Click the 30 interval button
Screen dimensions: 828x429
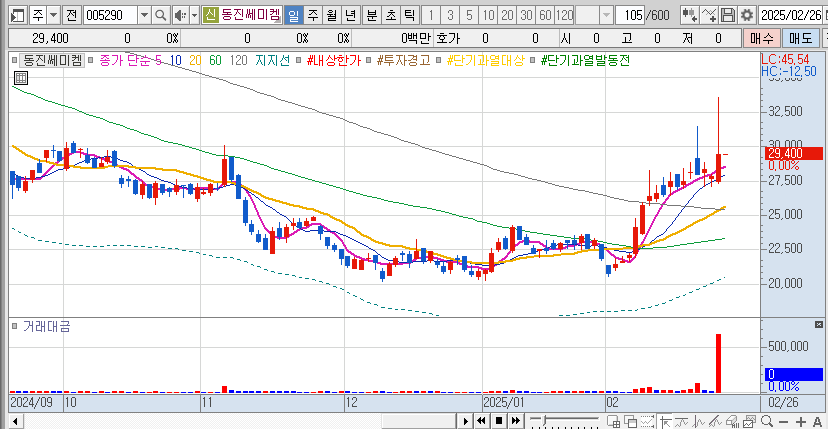pyautogui.click(x=526, y=15)
